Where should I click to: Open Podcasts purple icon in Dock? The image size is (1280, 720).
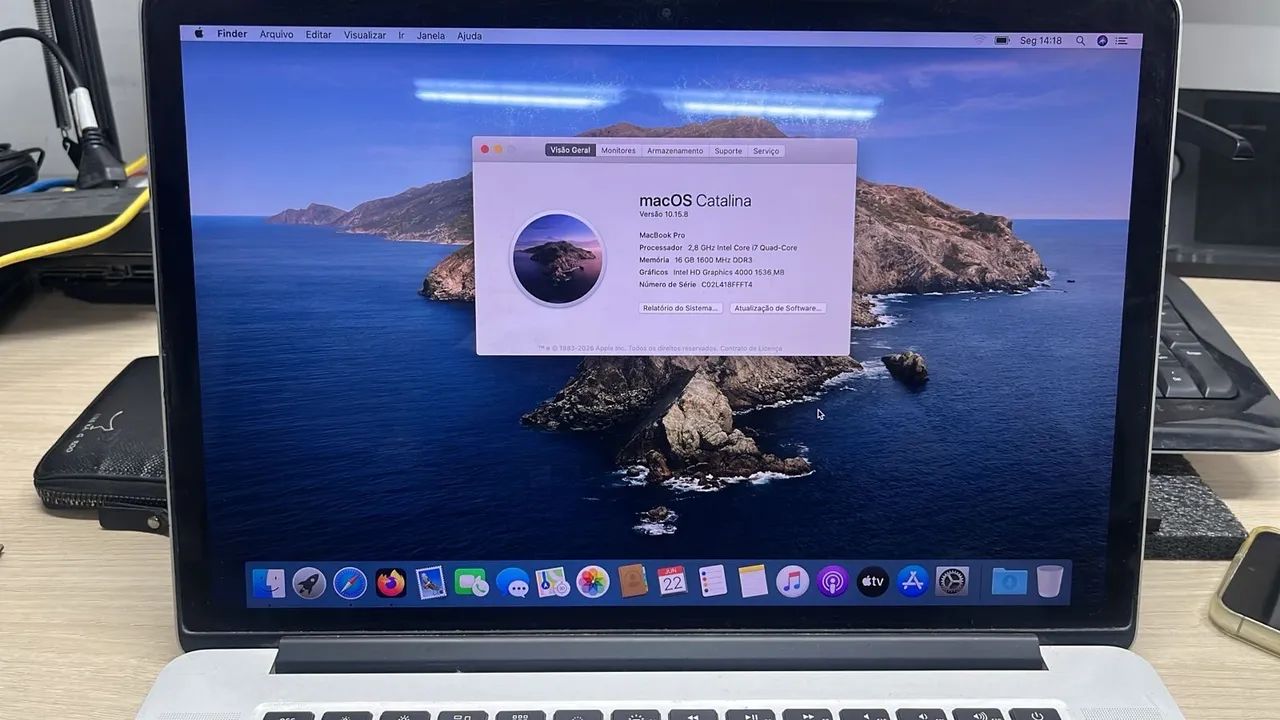(x=833, y=581)
